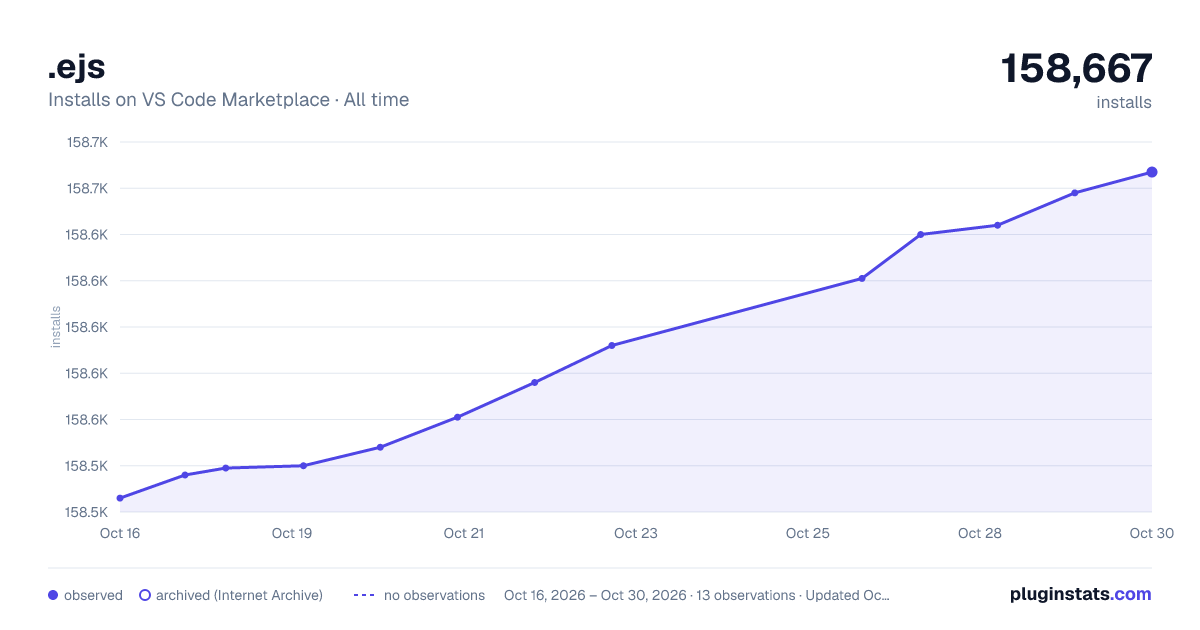1200x630 pixels.
Task: Click the Oct 19 axis label
Action: (292, 533)
